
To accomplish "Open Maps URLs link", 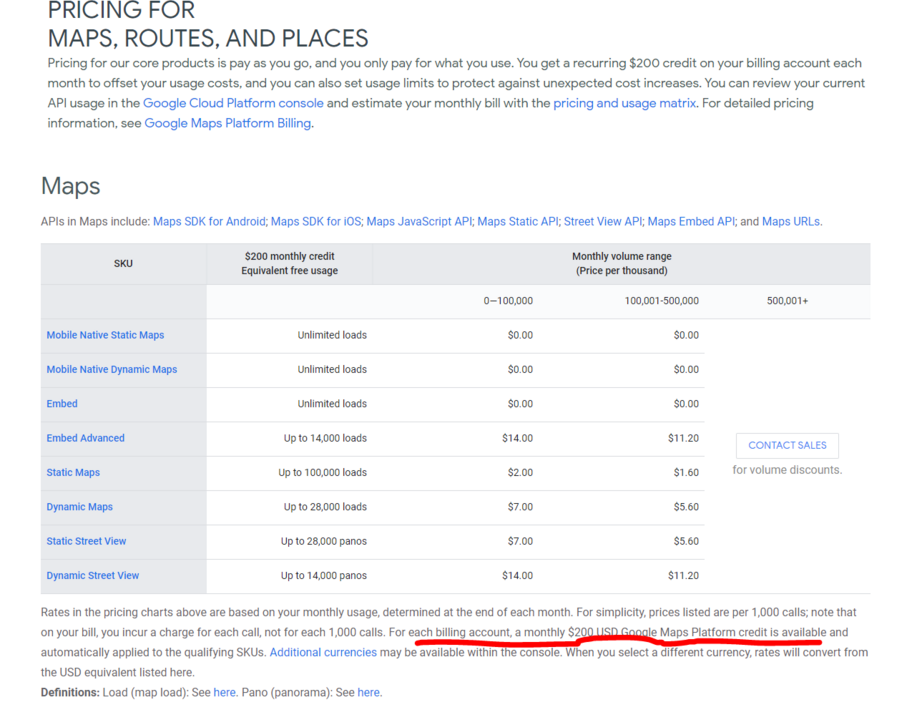I will point(791,222).
